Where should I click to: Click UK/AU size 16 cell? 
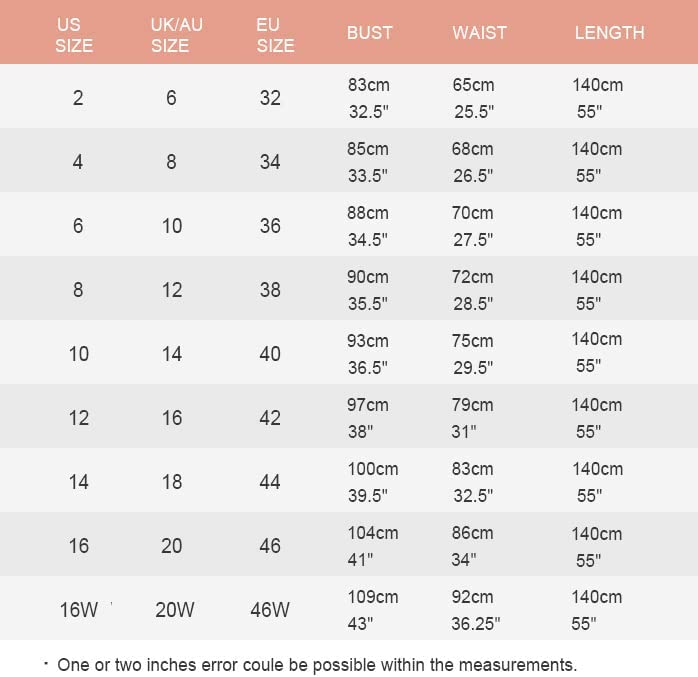(172, 418)
